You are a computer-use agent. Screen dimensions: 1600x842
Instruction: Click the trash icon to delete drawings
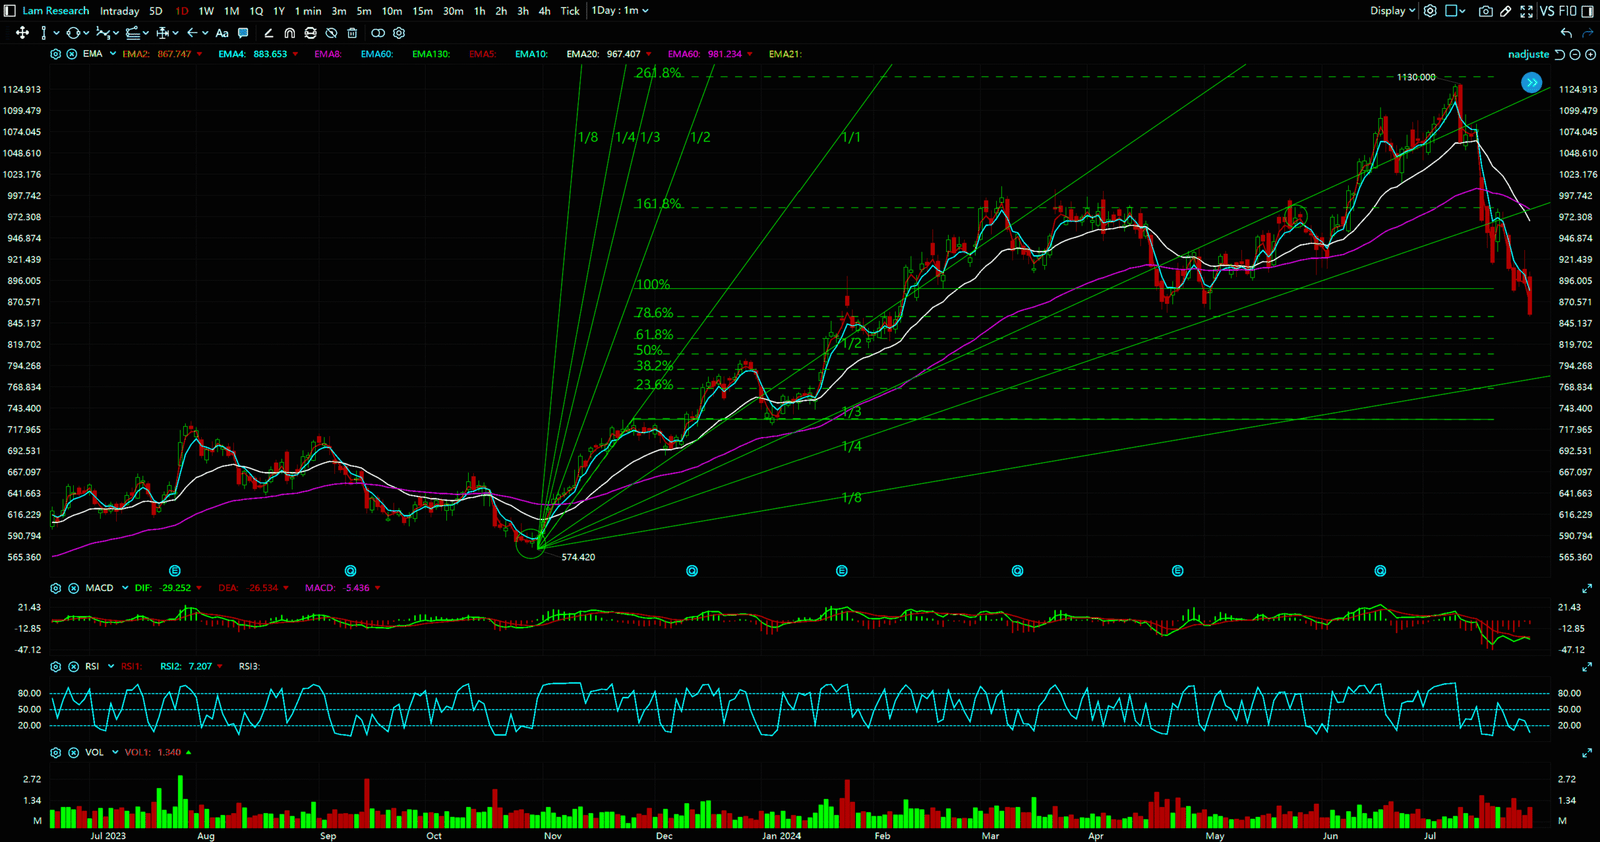tap(352, 33)
